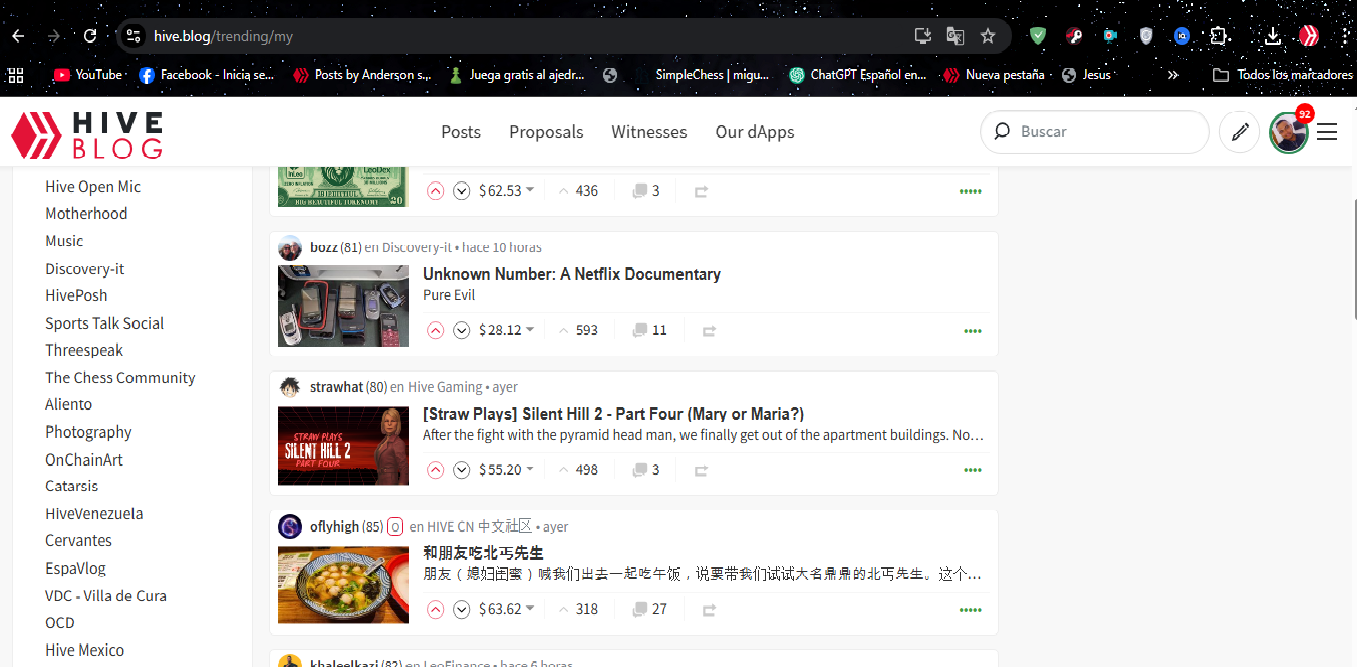Image resolution: width=1357 pixels, height=667 pixels.
Task: Bookmark this page with the star icon
Action: click(x=988, y=36)
